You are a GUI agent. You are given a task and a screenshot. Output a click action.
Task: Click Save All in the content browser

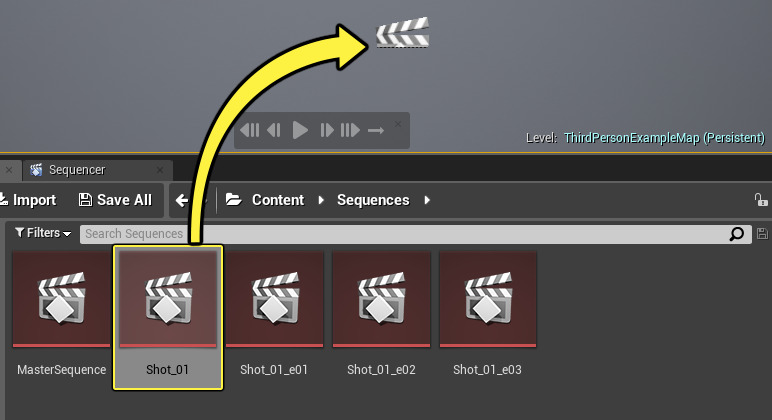(x=115, y=200)
